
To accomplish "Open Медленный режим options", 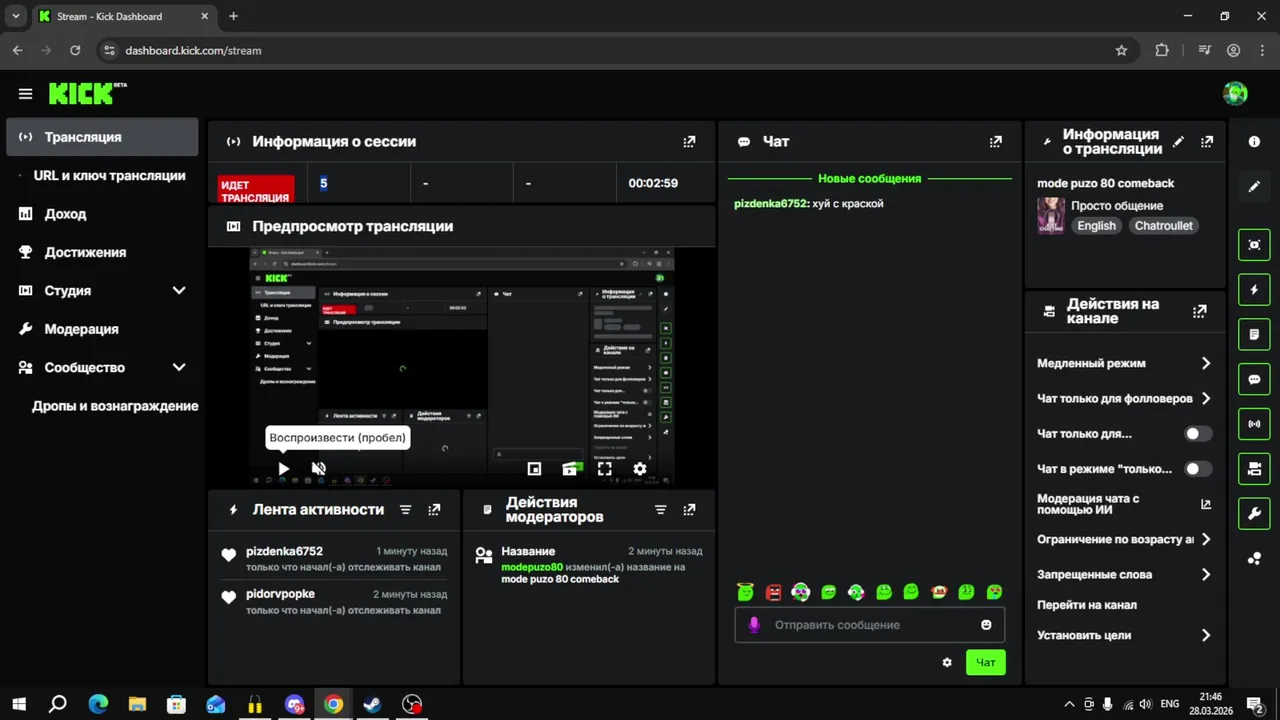I will coord(1125,364).
